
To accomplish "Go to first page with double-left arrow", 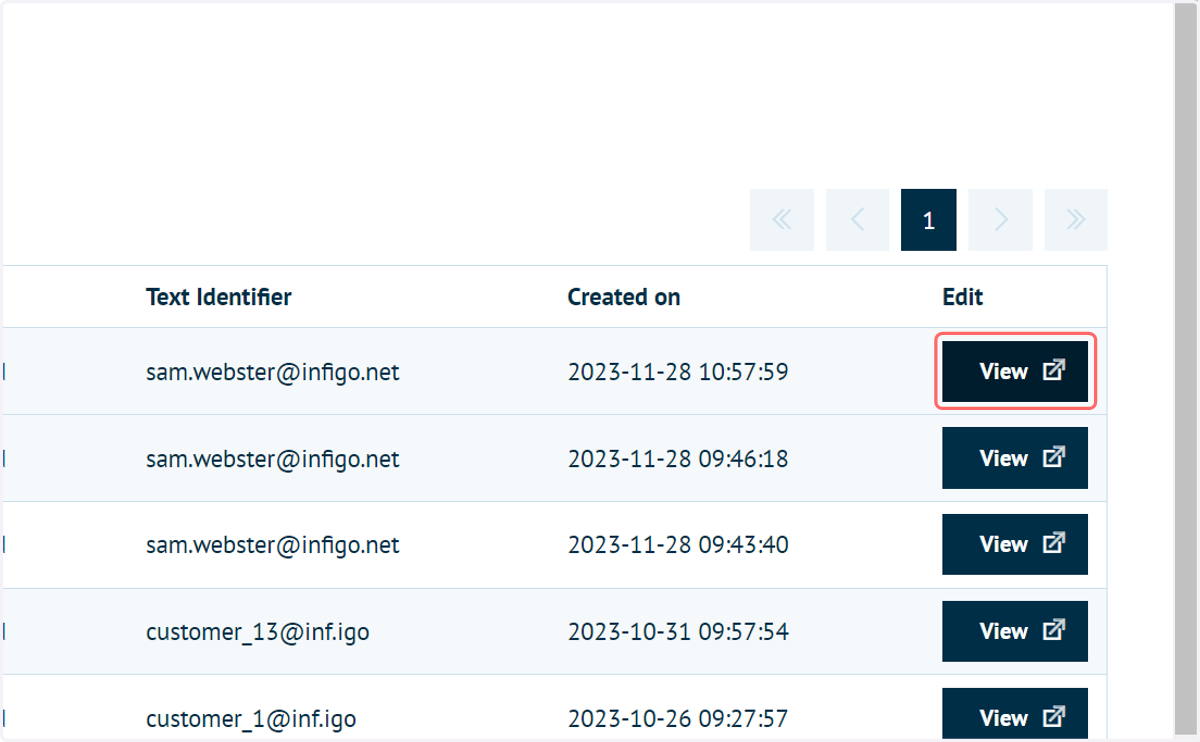I will coord(781,220).
